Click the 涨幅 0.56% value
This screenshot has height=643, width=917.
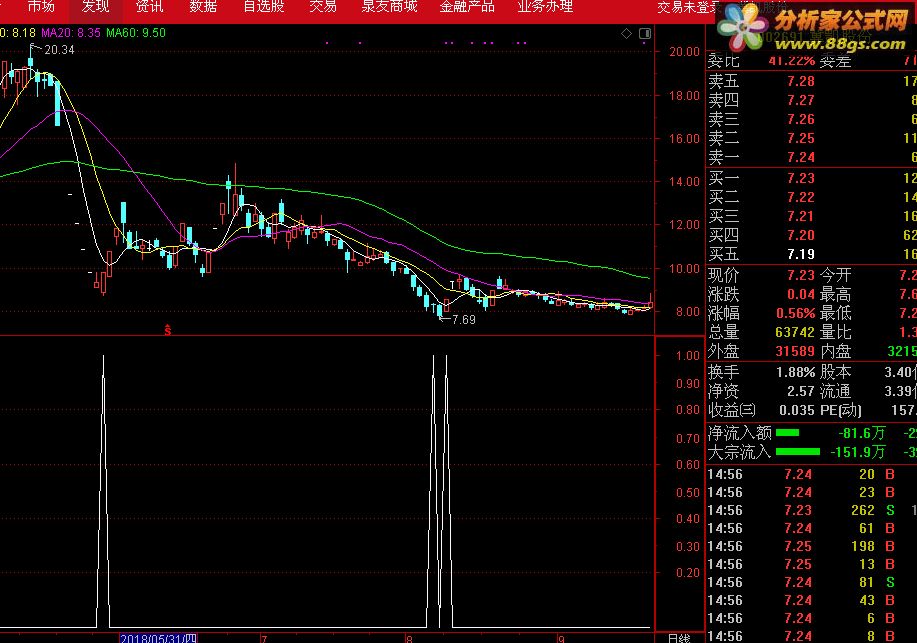coord(795,314)
